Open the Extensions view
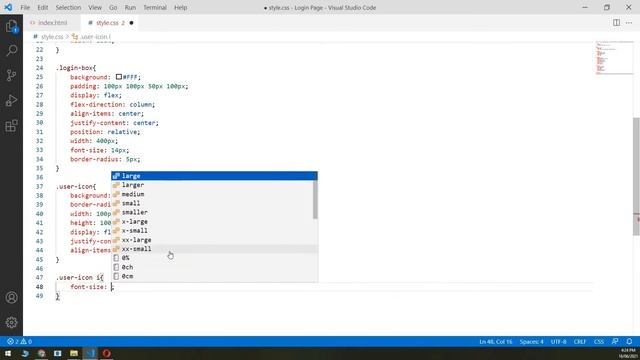This screenshot has width=640, height=360. click(11, 125)
